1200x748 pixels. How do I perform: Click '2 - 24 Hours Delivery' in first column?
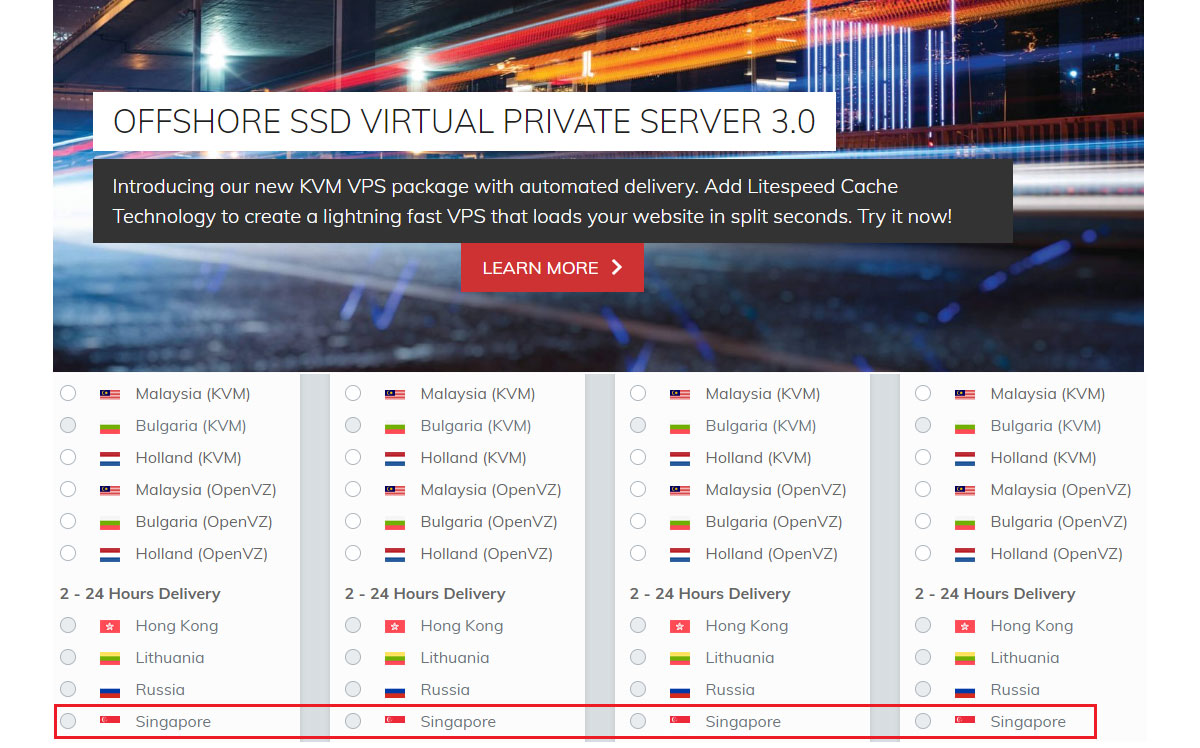[x=140, y=594]
